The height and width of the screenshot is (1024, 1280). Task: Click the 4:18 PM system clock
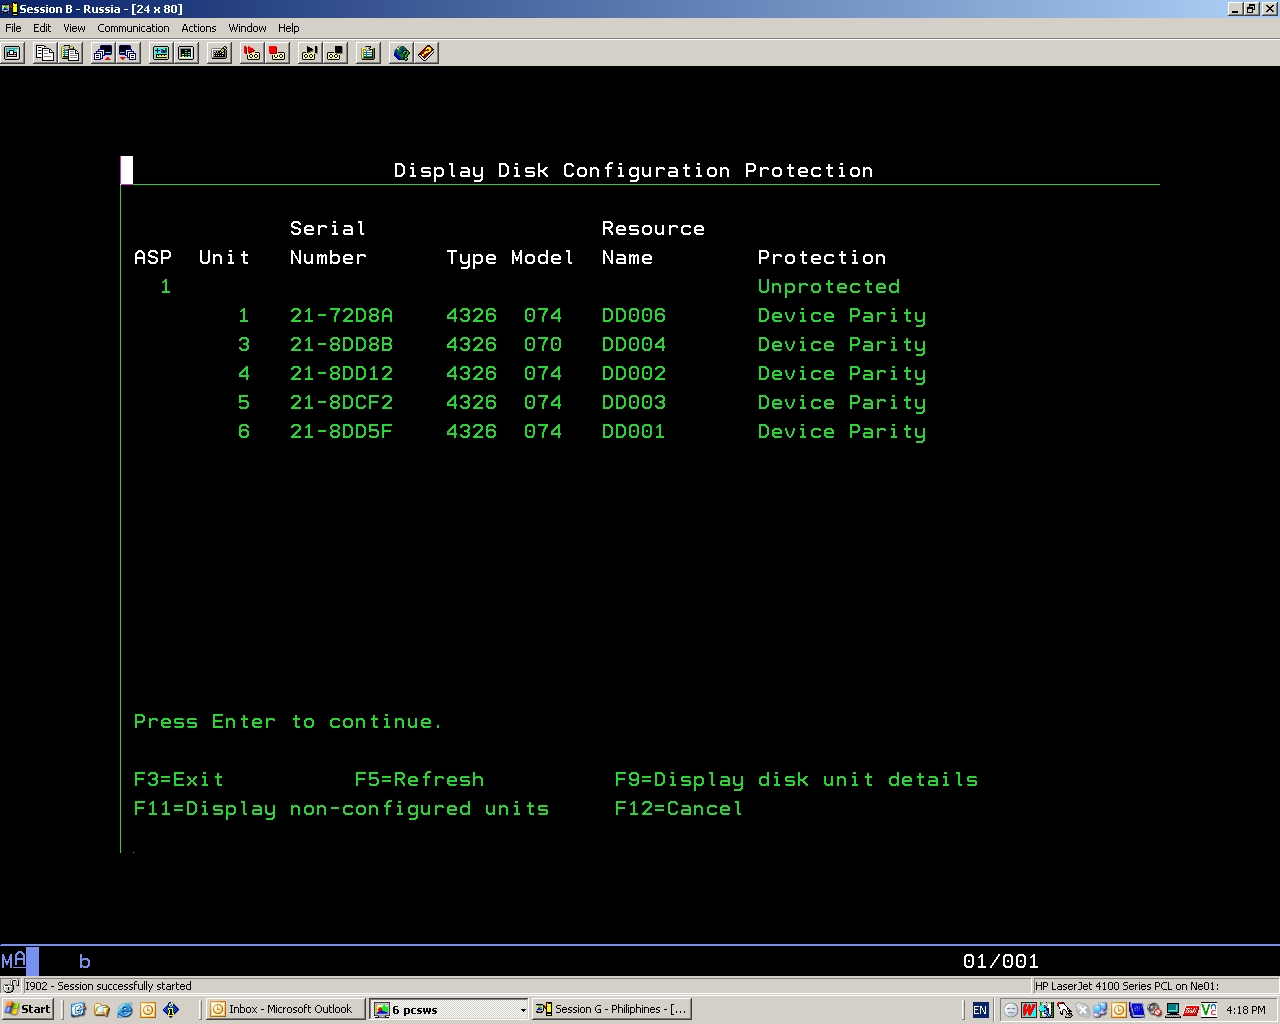(1245, 1010)
